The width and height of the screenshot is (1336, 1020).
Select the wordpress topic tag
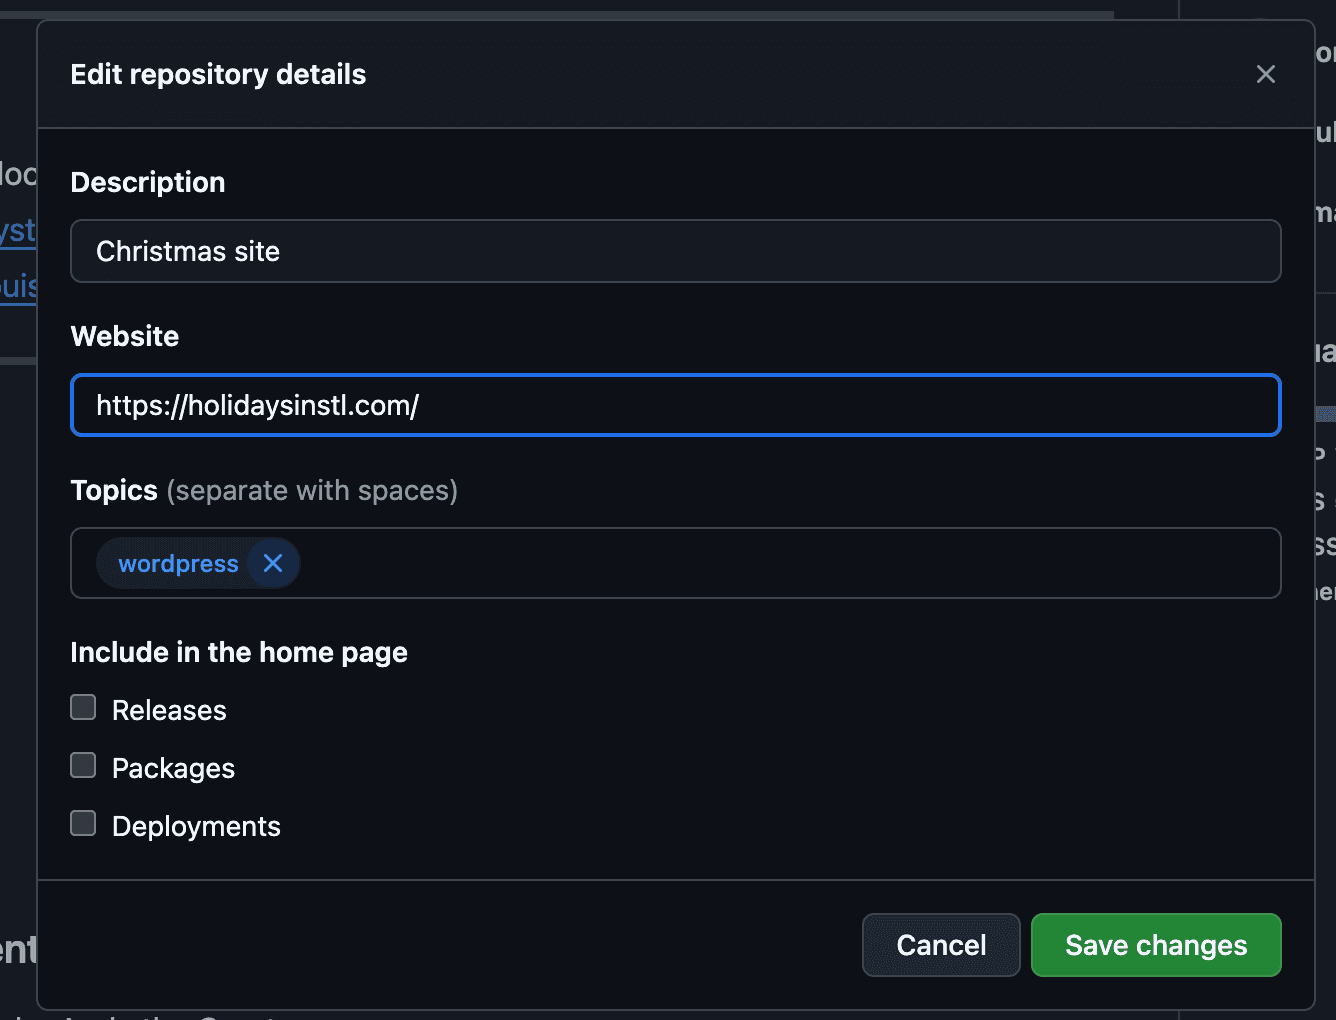pyautogui.click(x=177, y=563)
